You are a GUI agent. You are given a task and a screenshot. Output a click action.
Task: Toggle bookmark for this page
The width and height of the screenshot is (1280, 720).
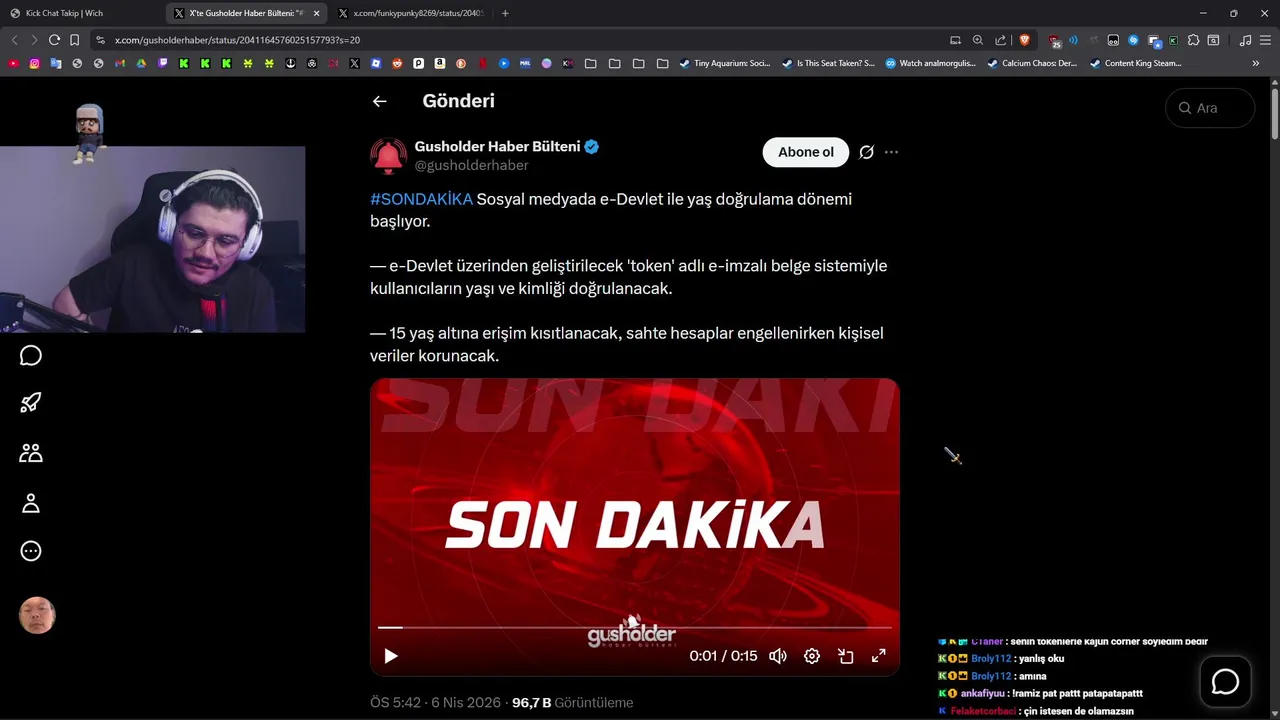74,40
